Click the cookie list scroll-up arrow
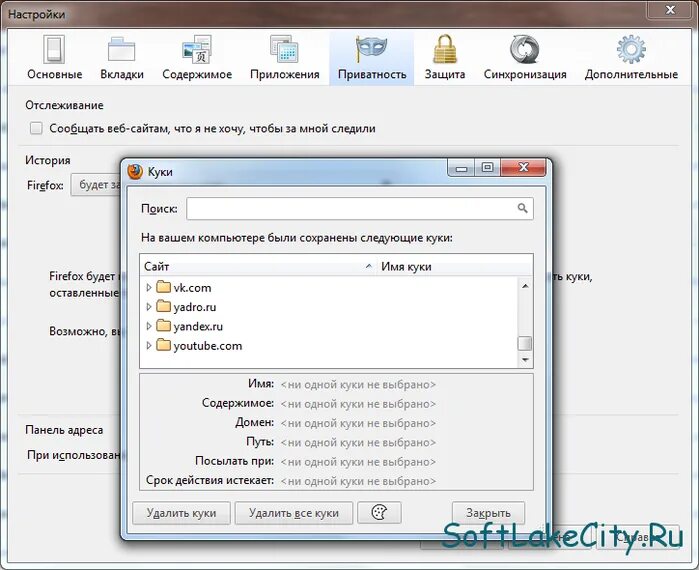The width and height of the screenshot is (699, 570). point(525,286)
